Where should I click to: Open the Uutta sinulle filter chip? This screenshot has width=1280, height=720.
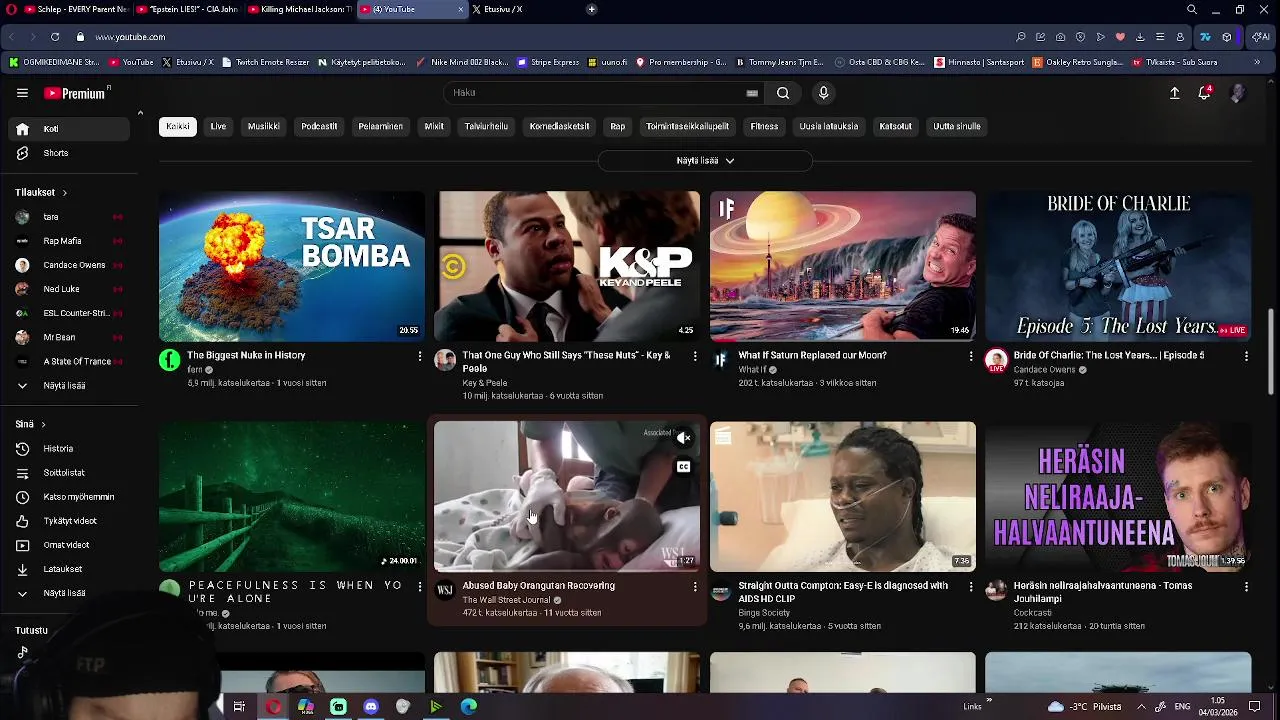pos(957,127)
